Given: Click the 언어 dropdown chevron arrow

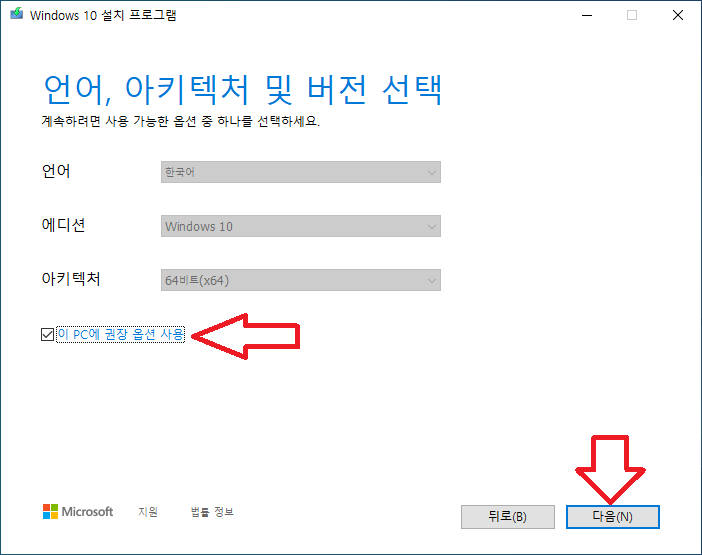Looking at the screenshot, I should pyautogui.click(x=431, y=173).
